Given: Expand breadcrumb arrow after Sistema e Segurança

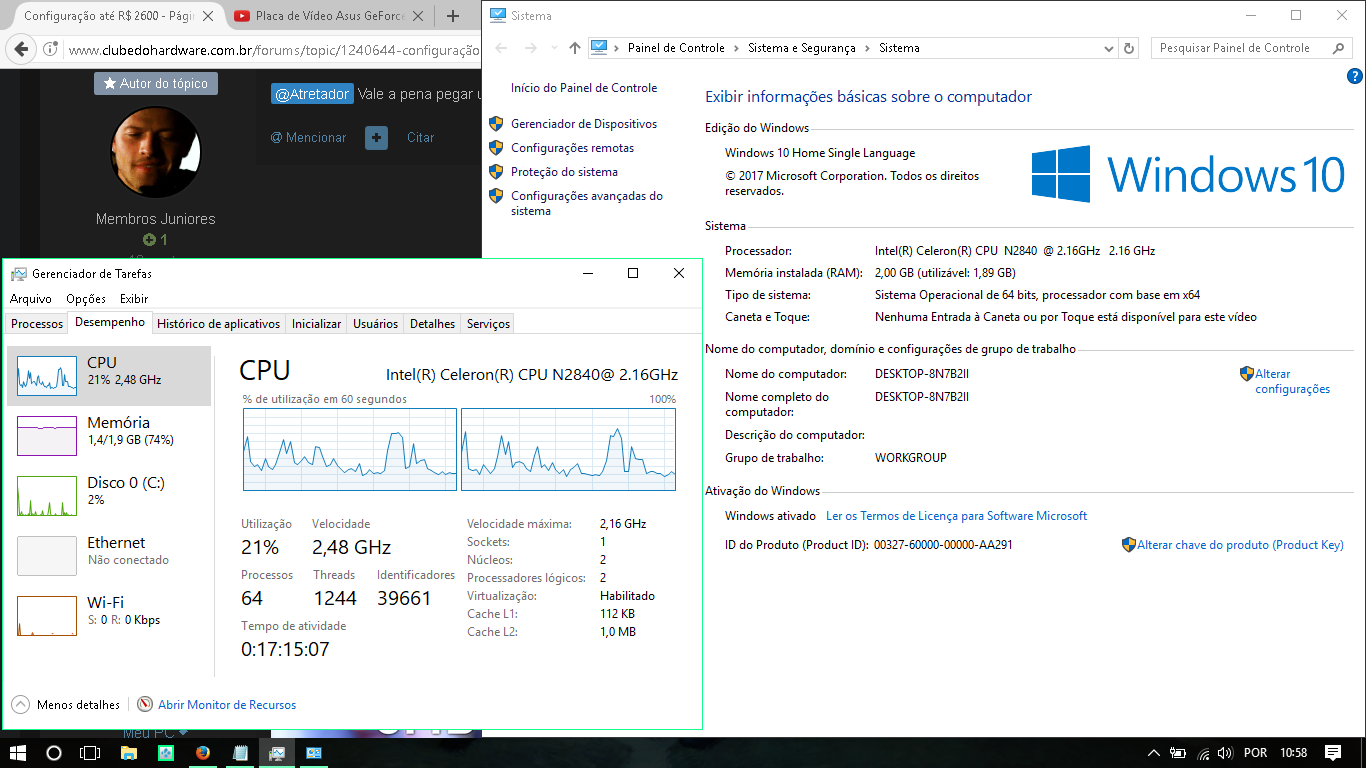Looking at the screenshot, I should tap(867, 48).
